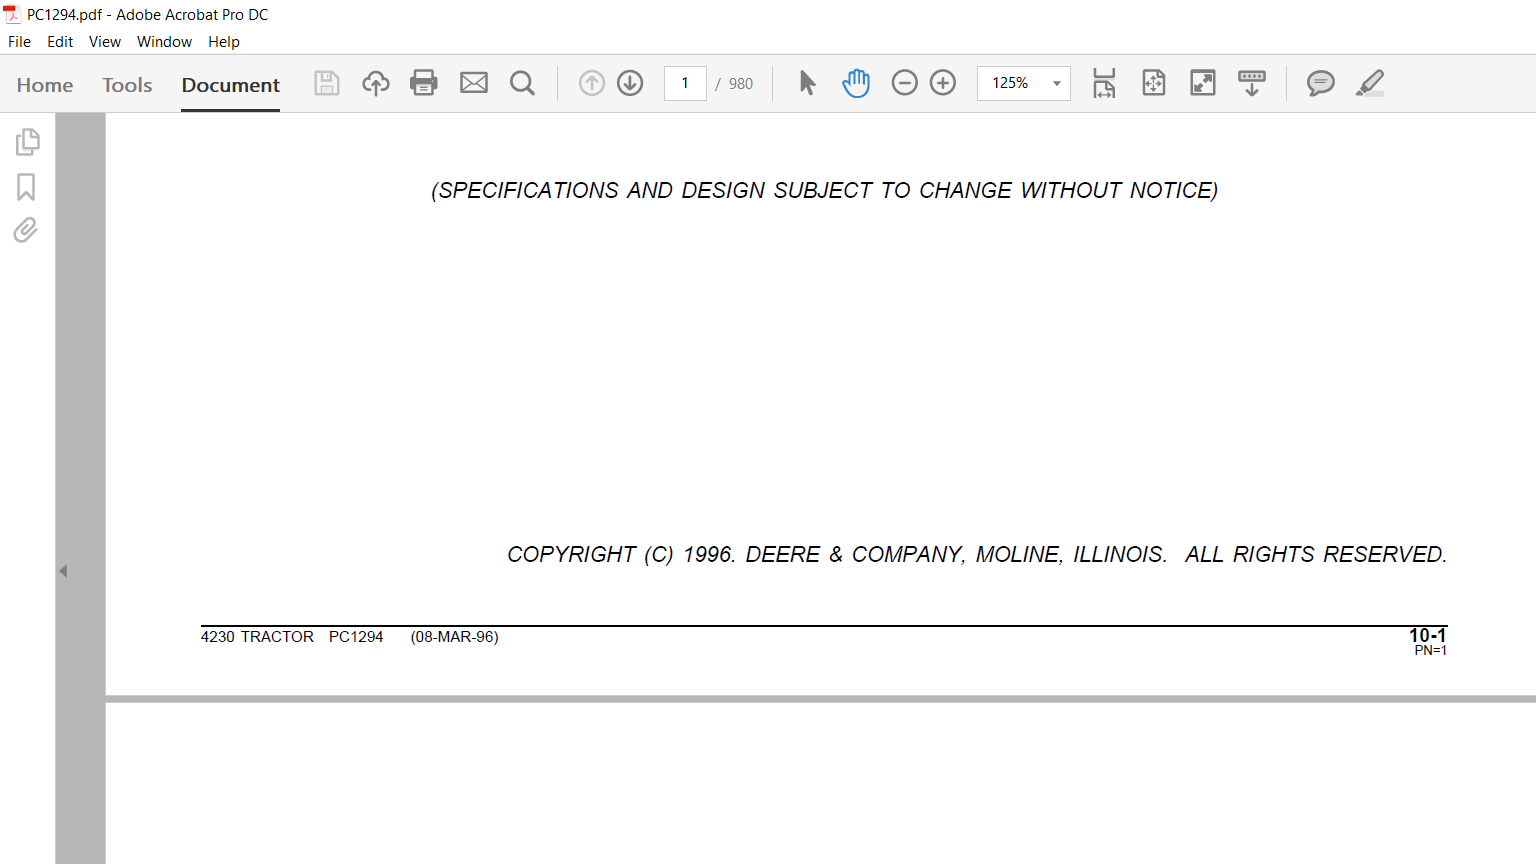The image size is (1536, 864).
Task: Go to previous page arrow
Action: (x=592, y=83)
